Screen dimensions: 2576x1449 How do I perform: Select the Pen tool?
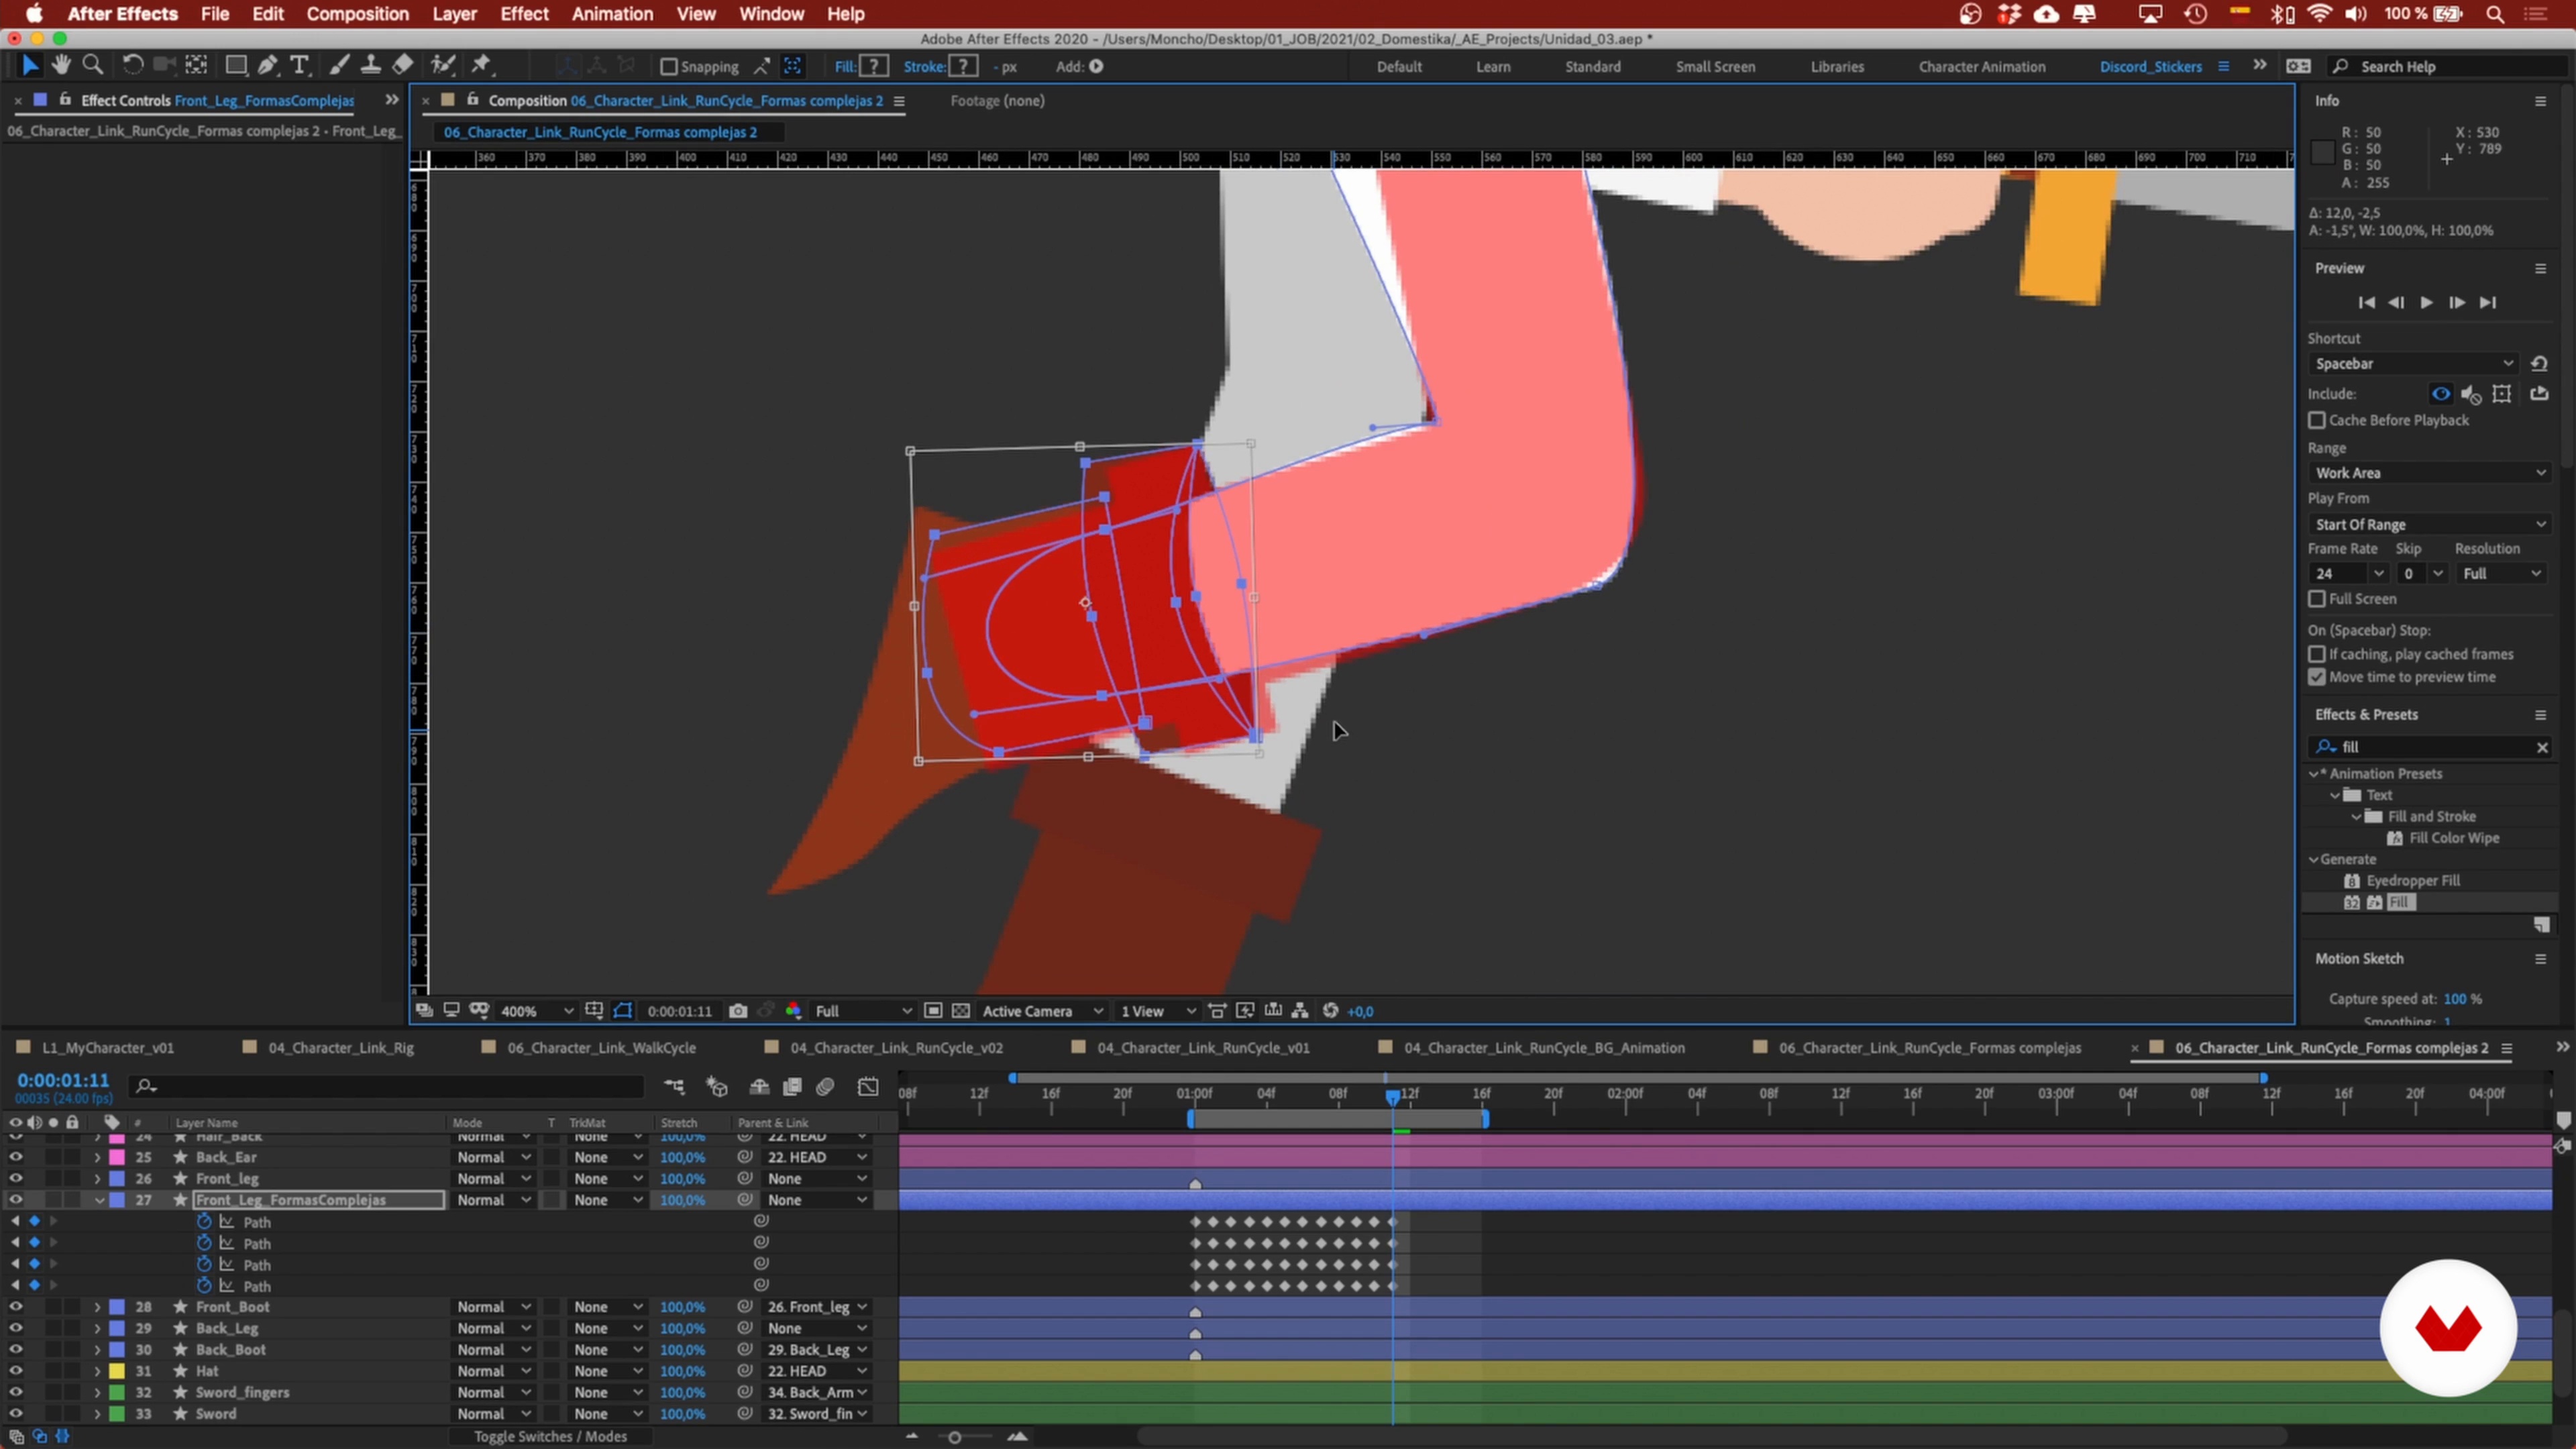click(x=268, y=65)
